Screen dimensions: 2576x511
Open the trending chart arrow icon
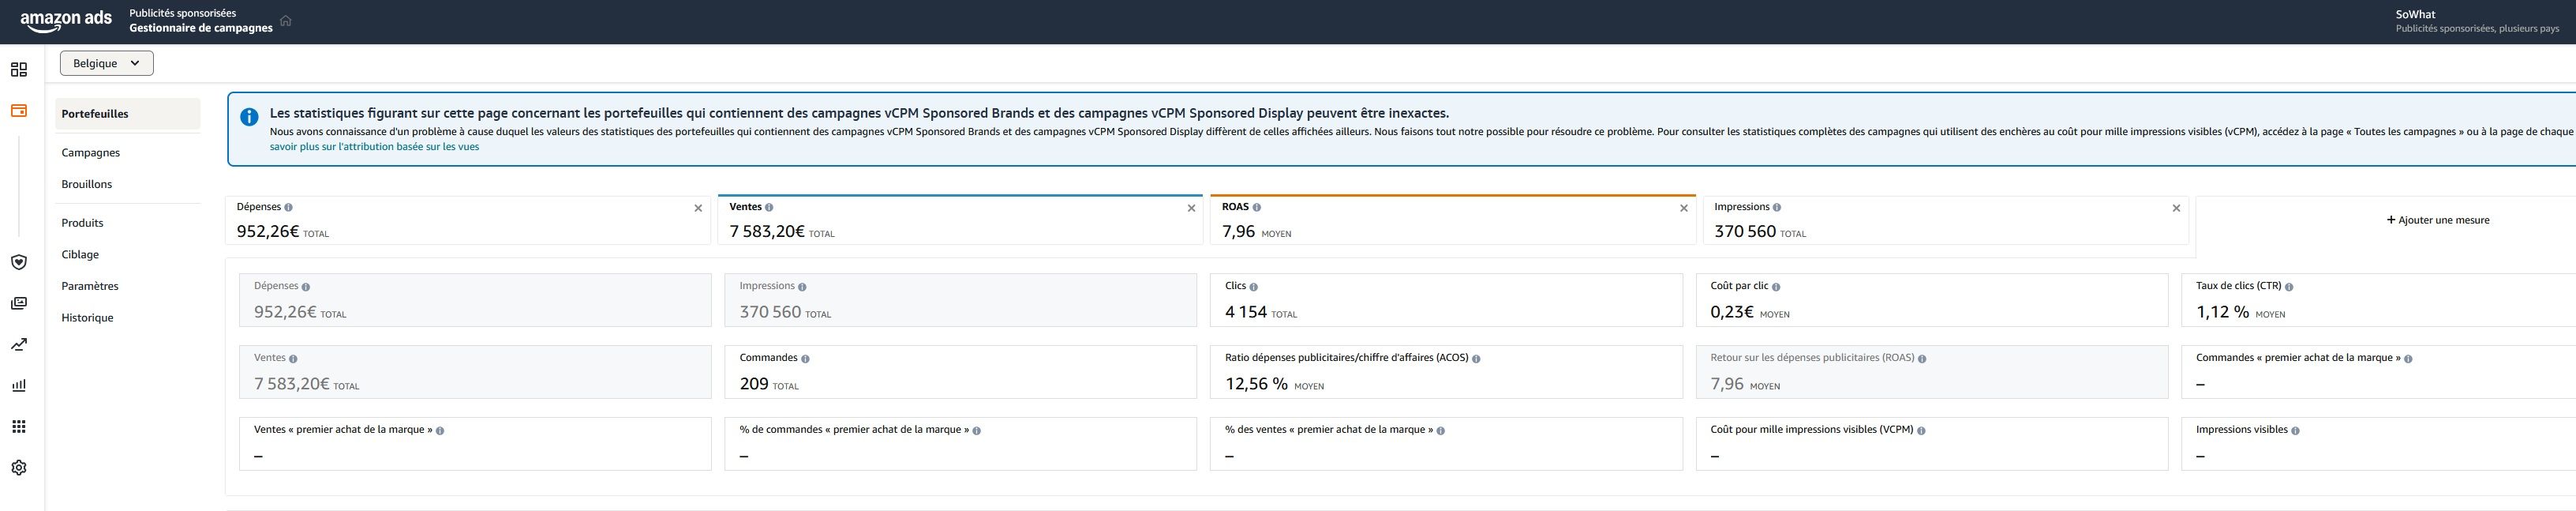tap(18, 345)
